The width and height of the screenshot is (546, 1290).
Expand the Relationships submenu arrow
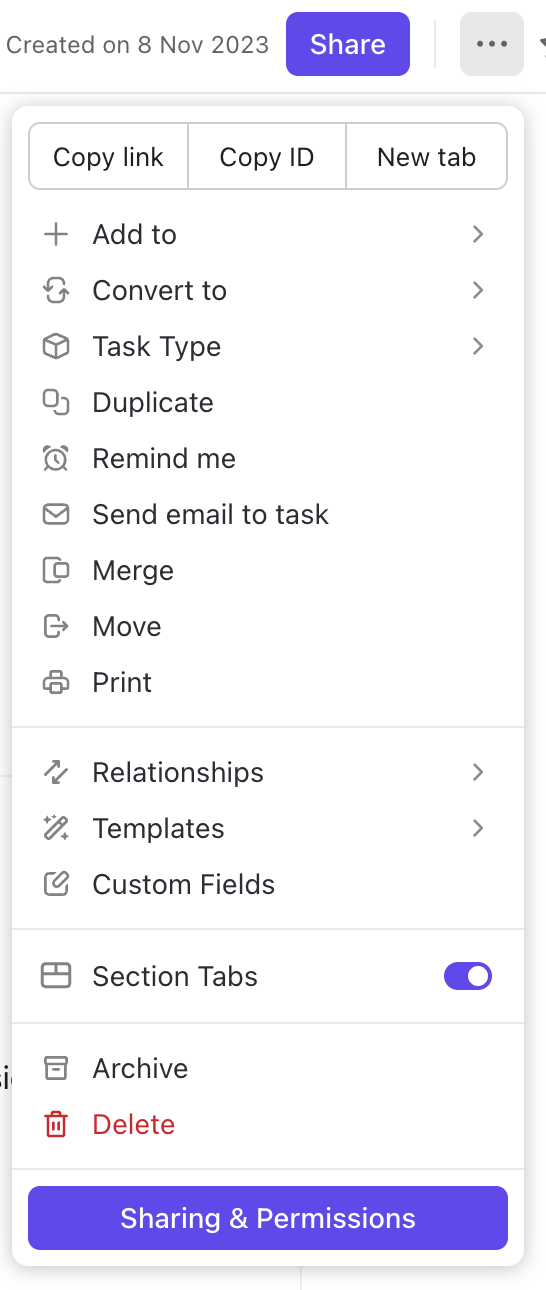(478, 772)
